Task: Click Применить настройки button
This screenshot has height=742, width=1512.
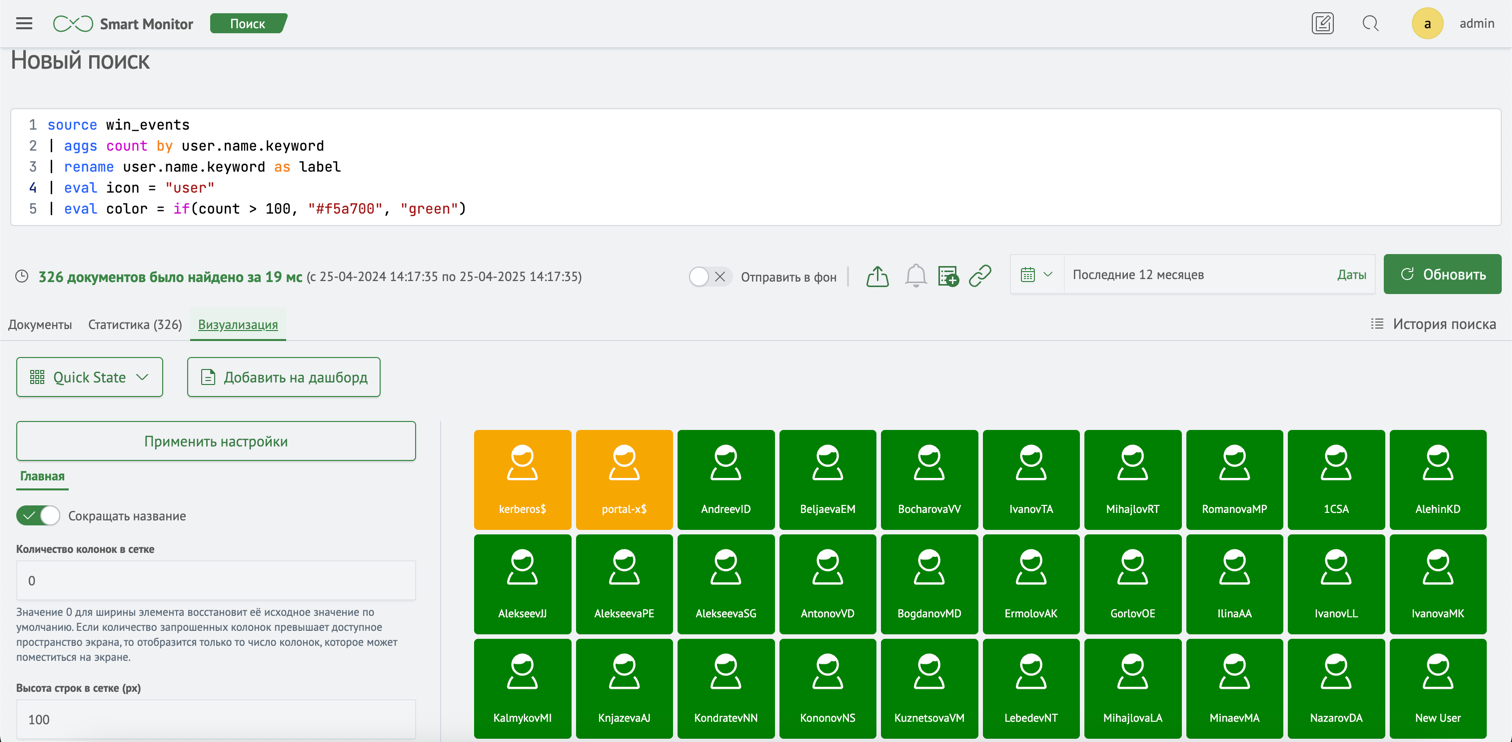Action: point(216,441)
